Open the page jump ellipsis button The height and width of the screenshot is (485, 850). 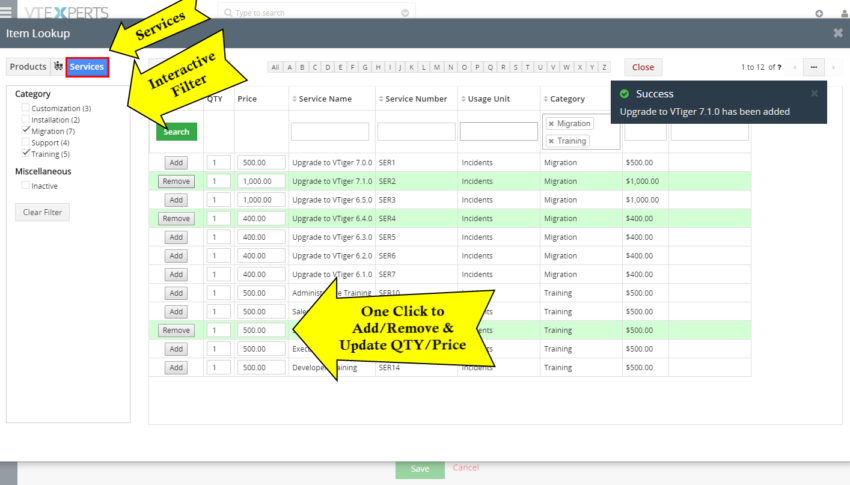[814, 67]
